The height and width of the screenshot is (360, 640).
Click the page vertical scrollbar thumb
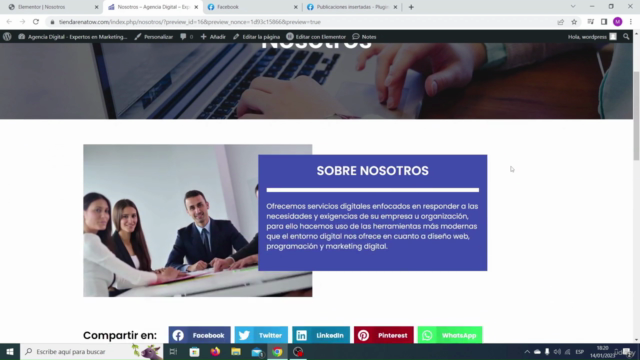click(636, 116)
